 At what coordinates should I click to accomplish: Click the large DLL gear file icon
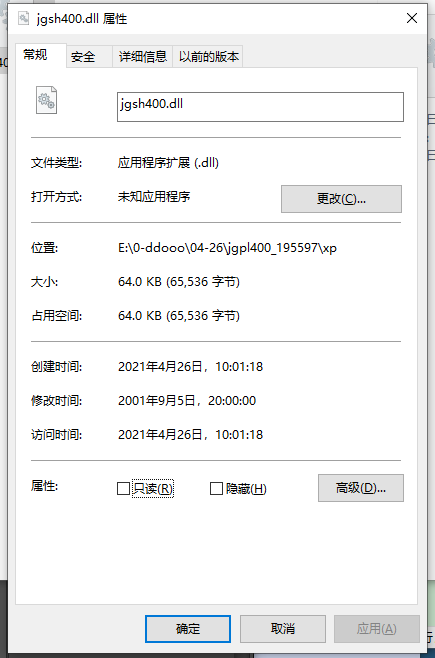coord(46,100)
